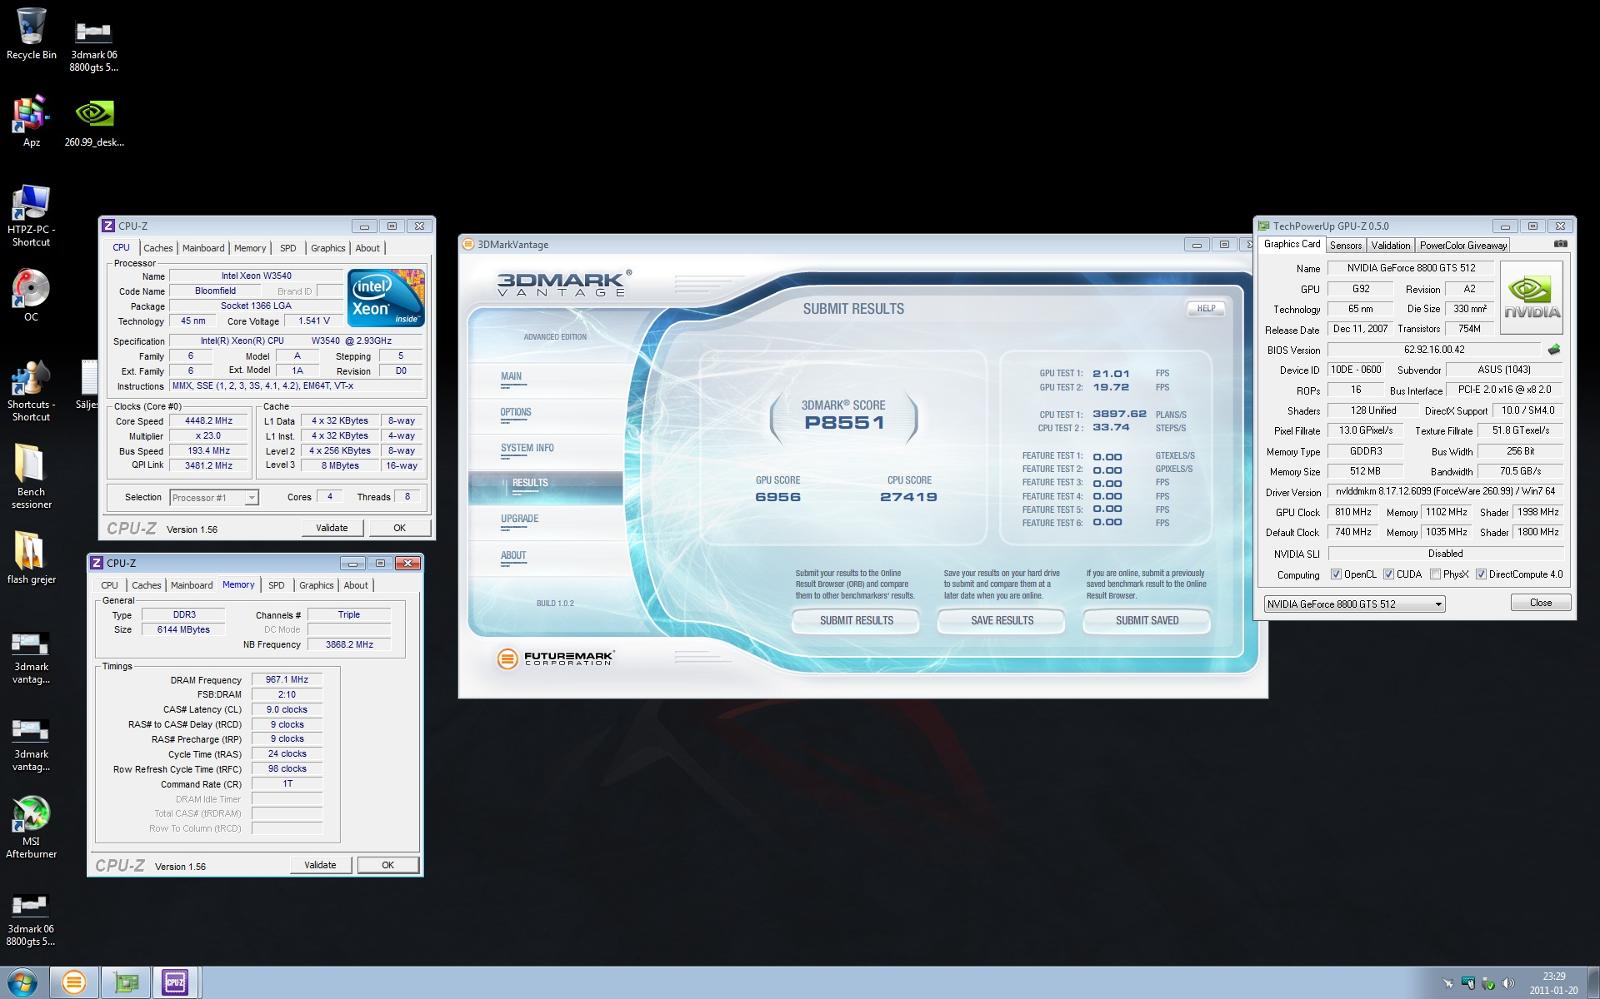The image size is (1600, 999).
Task: Click Validate in the CPU-Z CPU window
Action: [x=332, y=528]
